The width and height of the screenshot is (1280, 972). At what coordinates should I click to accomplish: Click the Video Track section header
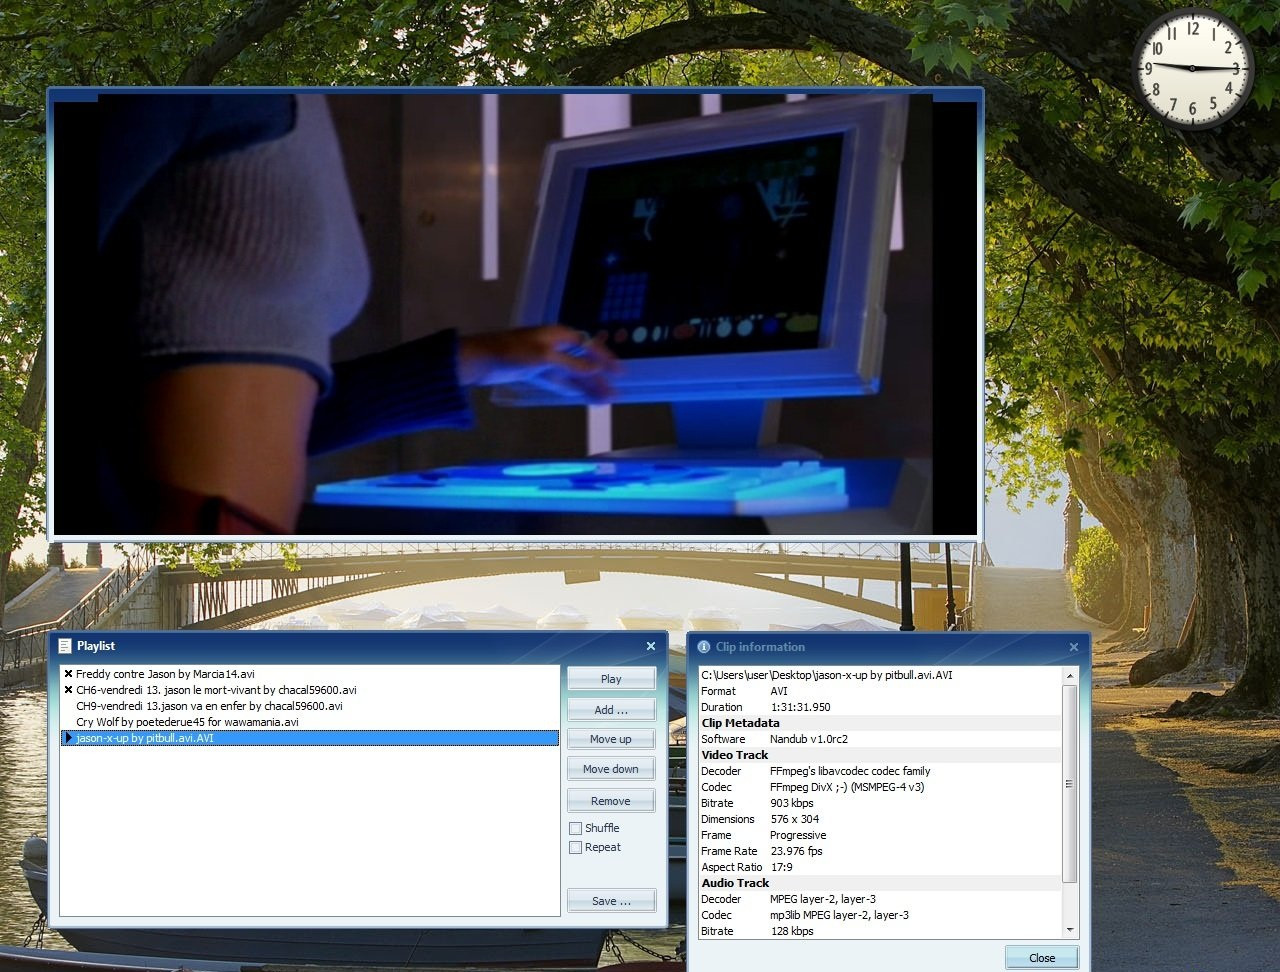(735, 755)
